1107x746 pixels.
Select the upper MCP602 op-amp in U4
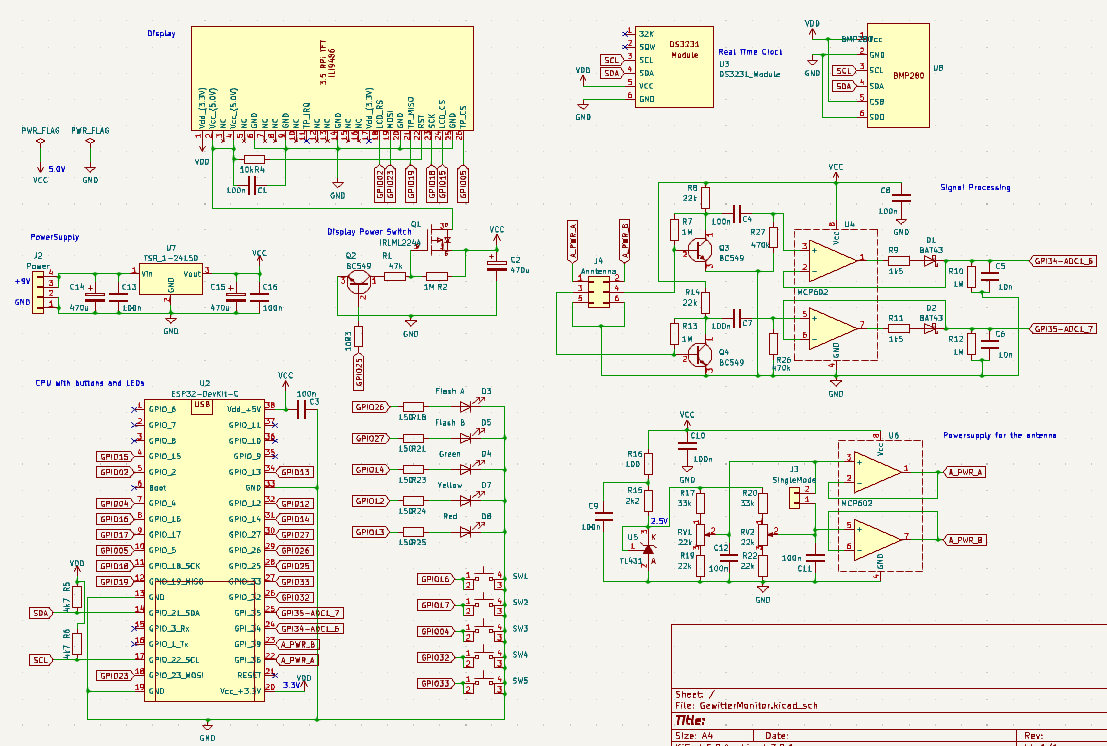point(833,259)
